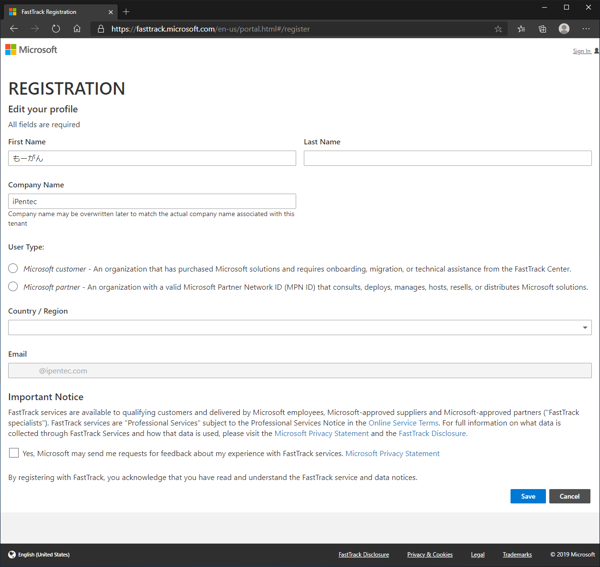600x567 pixels.
Task: Click the 'Edit your profile' heading
Action: pyautogui.click(x=43, y=109)
